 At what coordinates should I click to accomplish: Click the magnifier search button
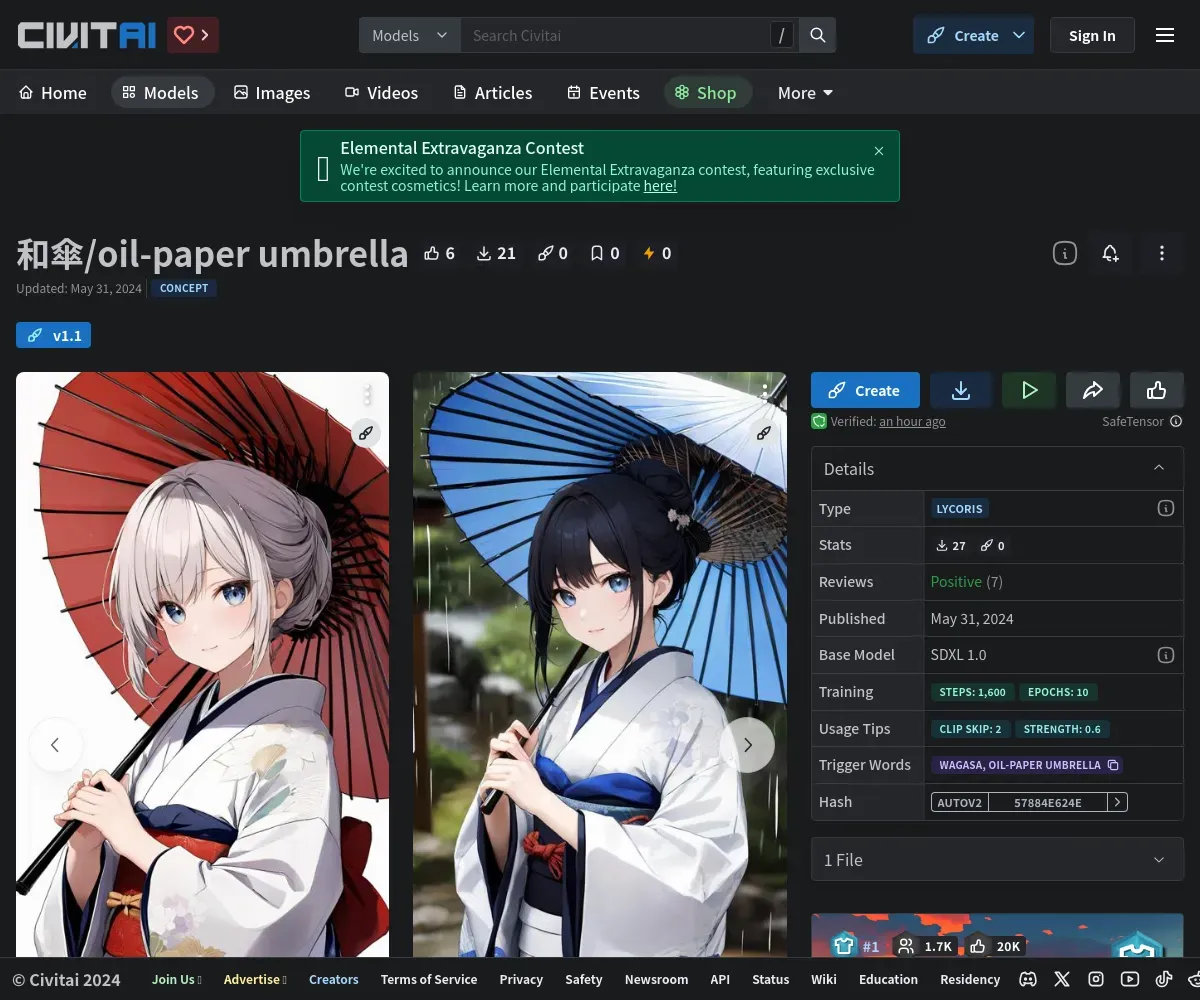click(x=818, y=35)
